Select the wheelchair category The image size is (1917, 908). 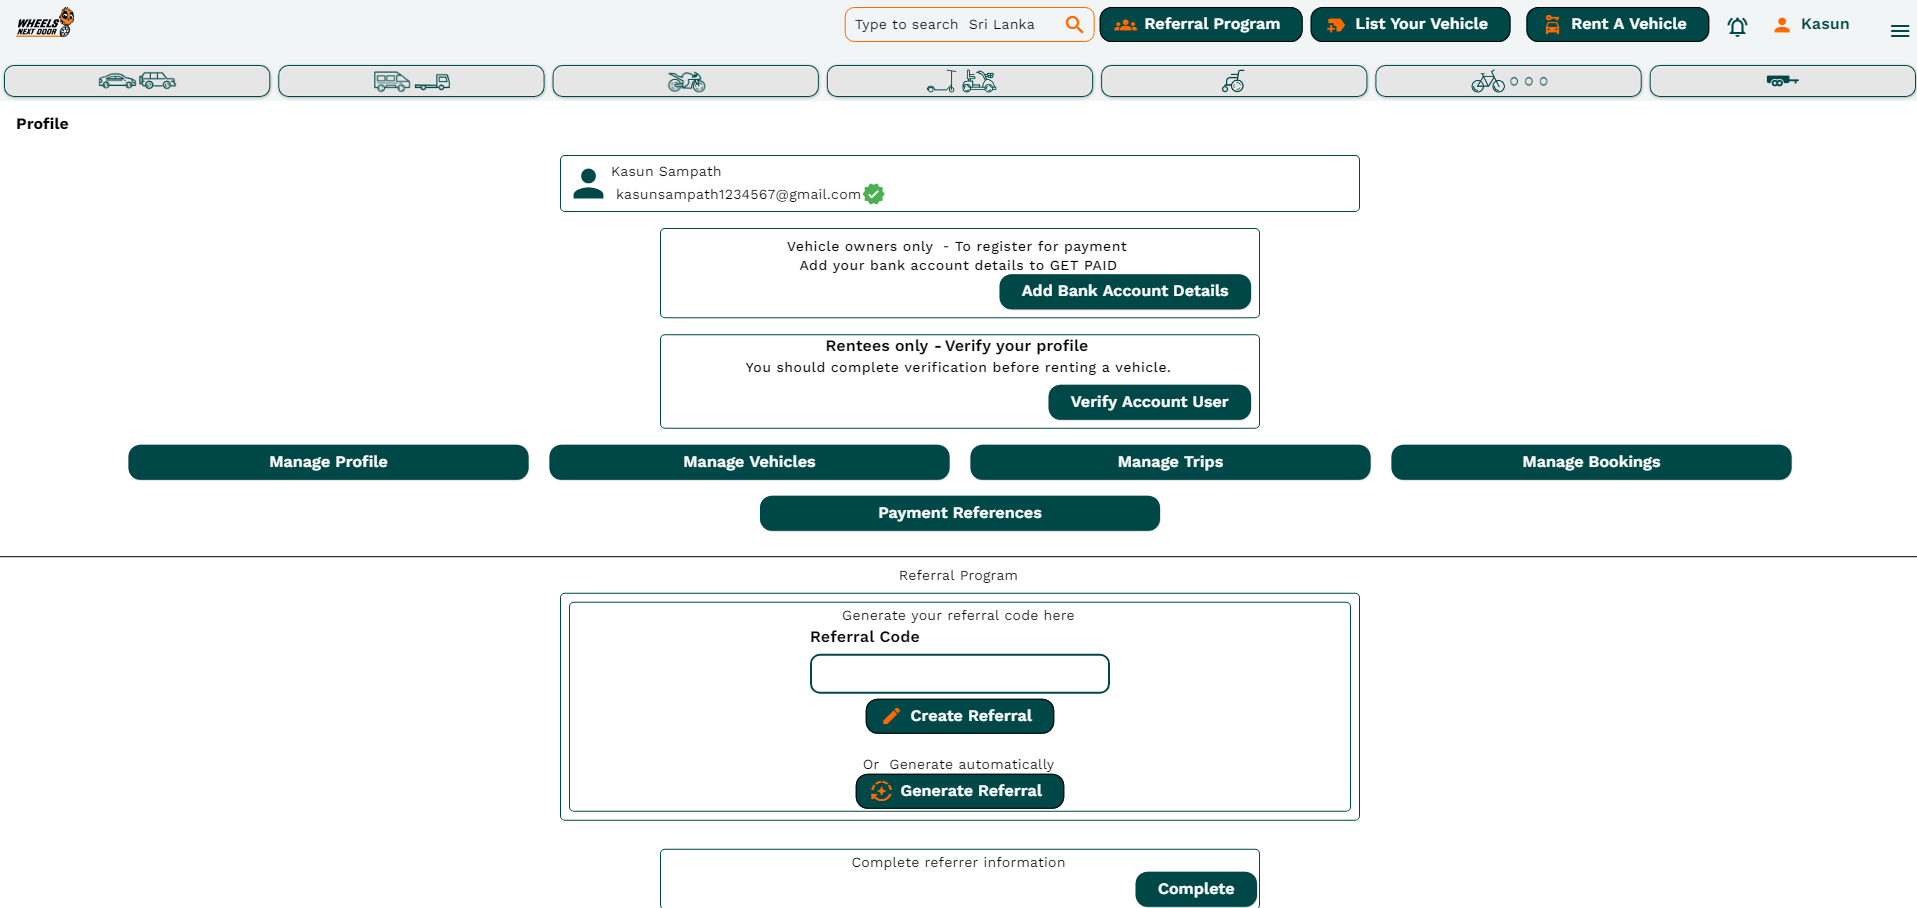click(x=1233, y=81)
